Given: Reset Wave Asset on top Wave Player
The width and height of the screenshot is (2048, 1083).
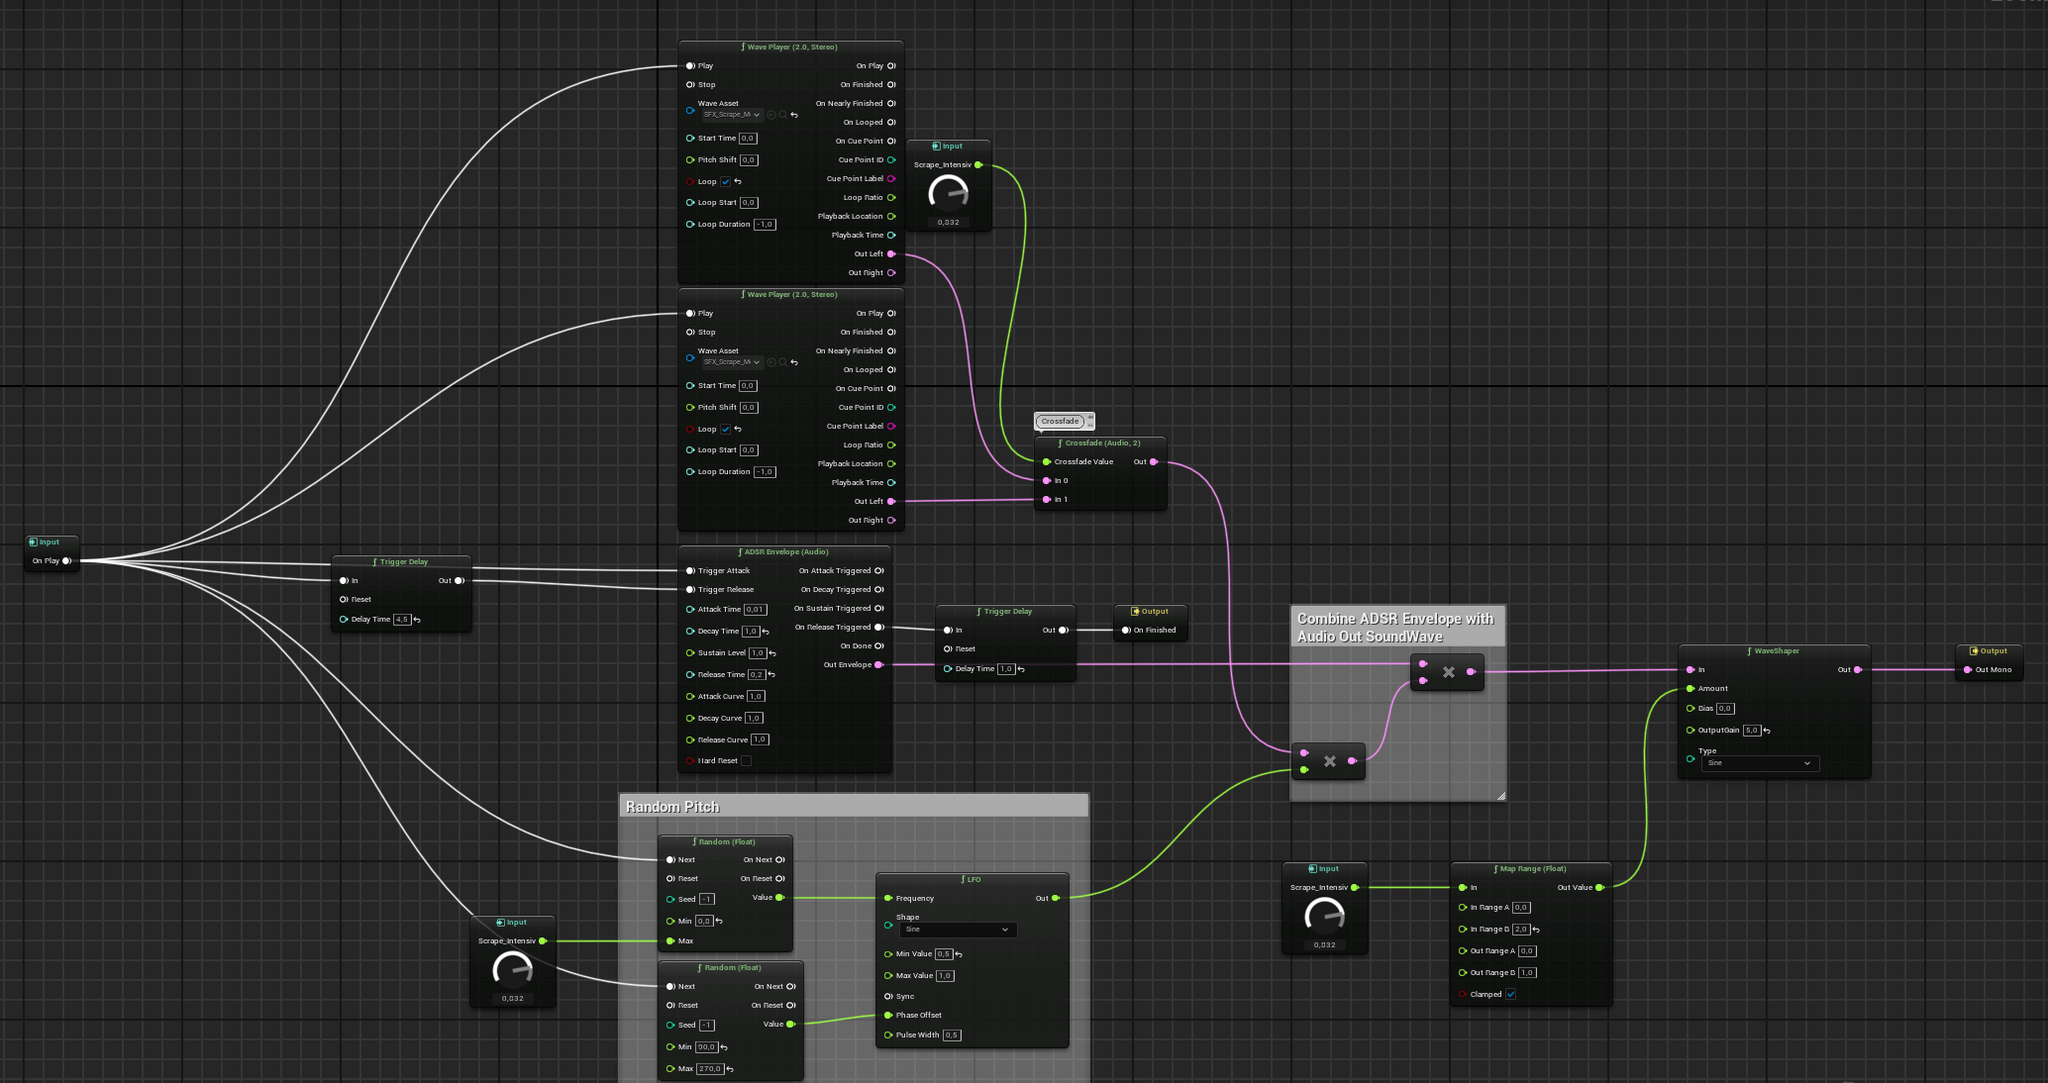Looking at the screenshot, I should [x=794, y=115].
